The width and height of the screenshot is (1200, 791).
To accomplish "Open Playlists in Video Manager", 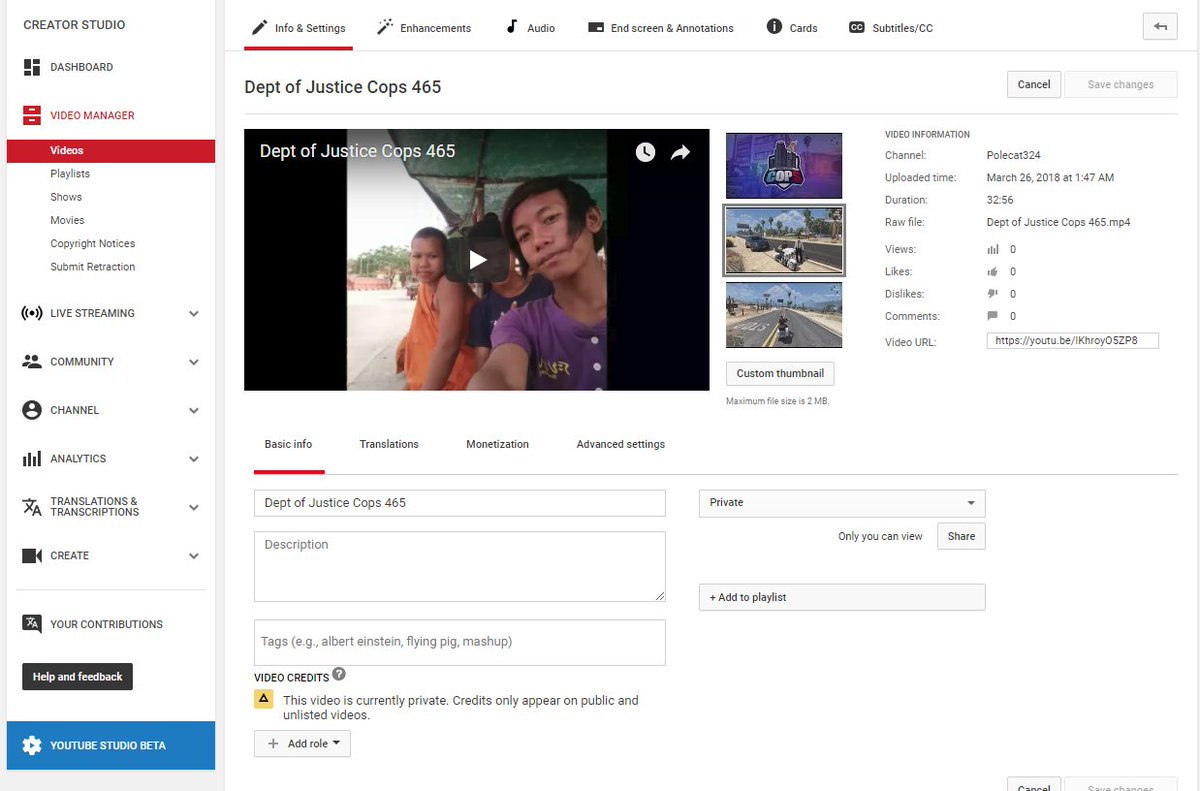I will (x=70, y=174).
